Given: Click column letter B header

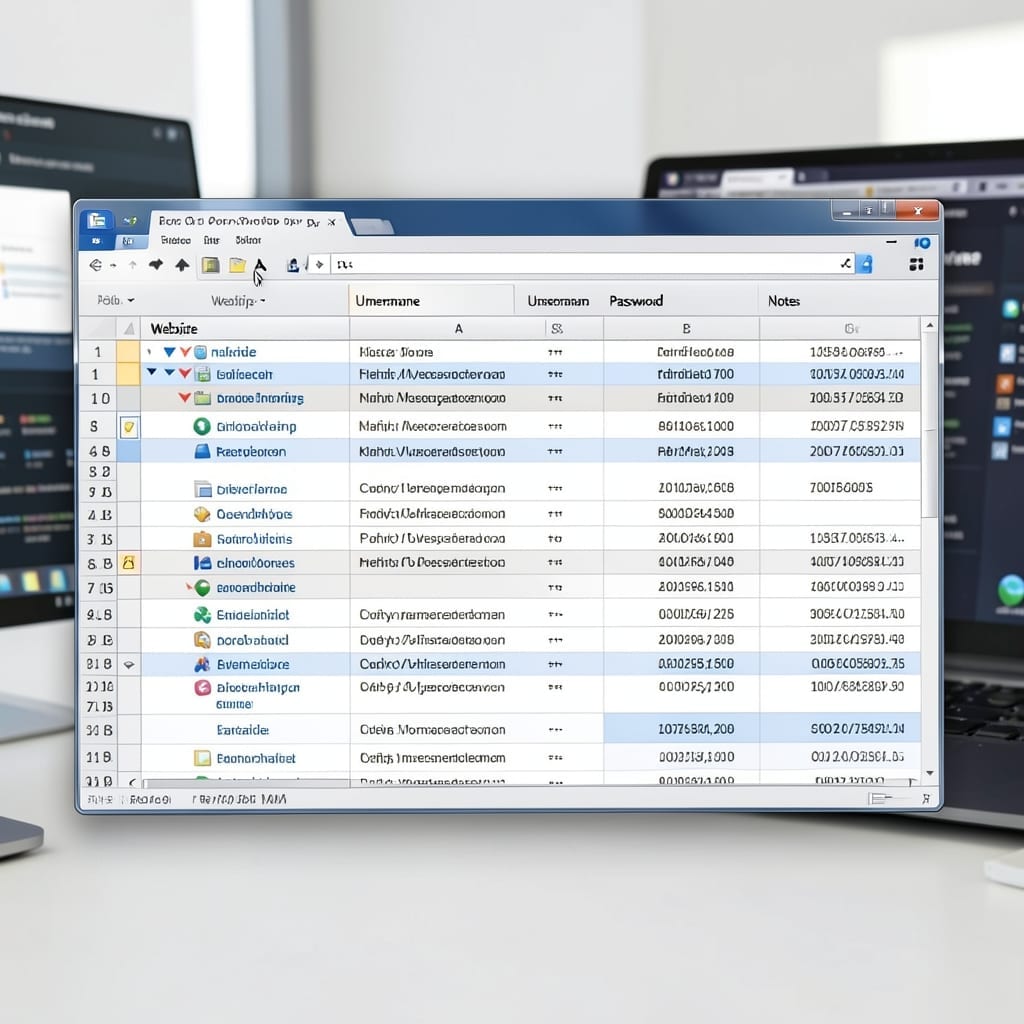Looking at the screenshot, I should tap(686, 328).
